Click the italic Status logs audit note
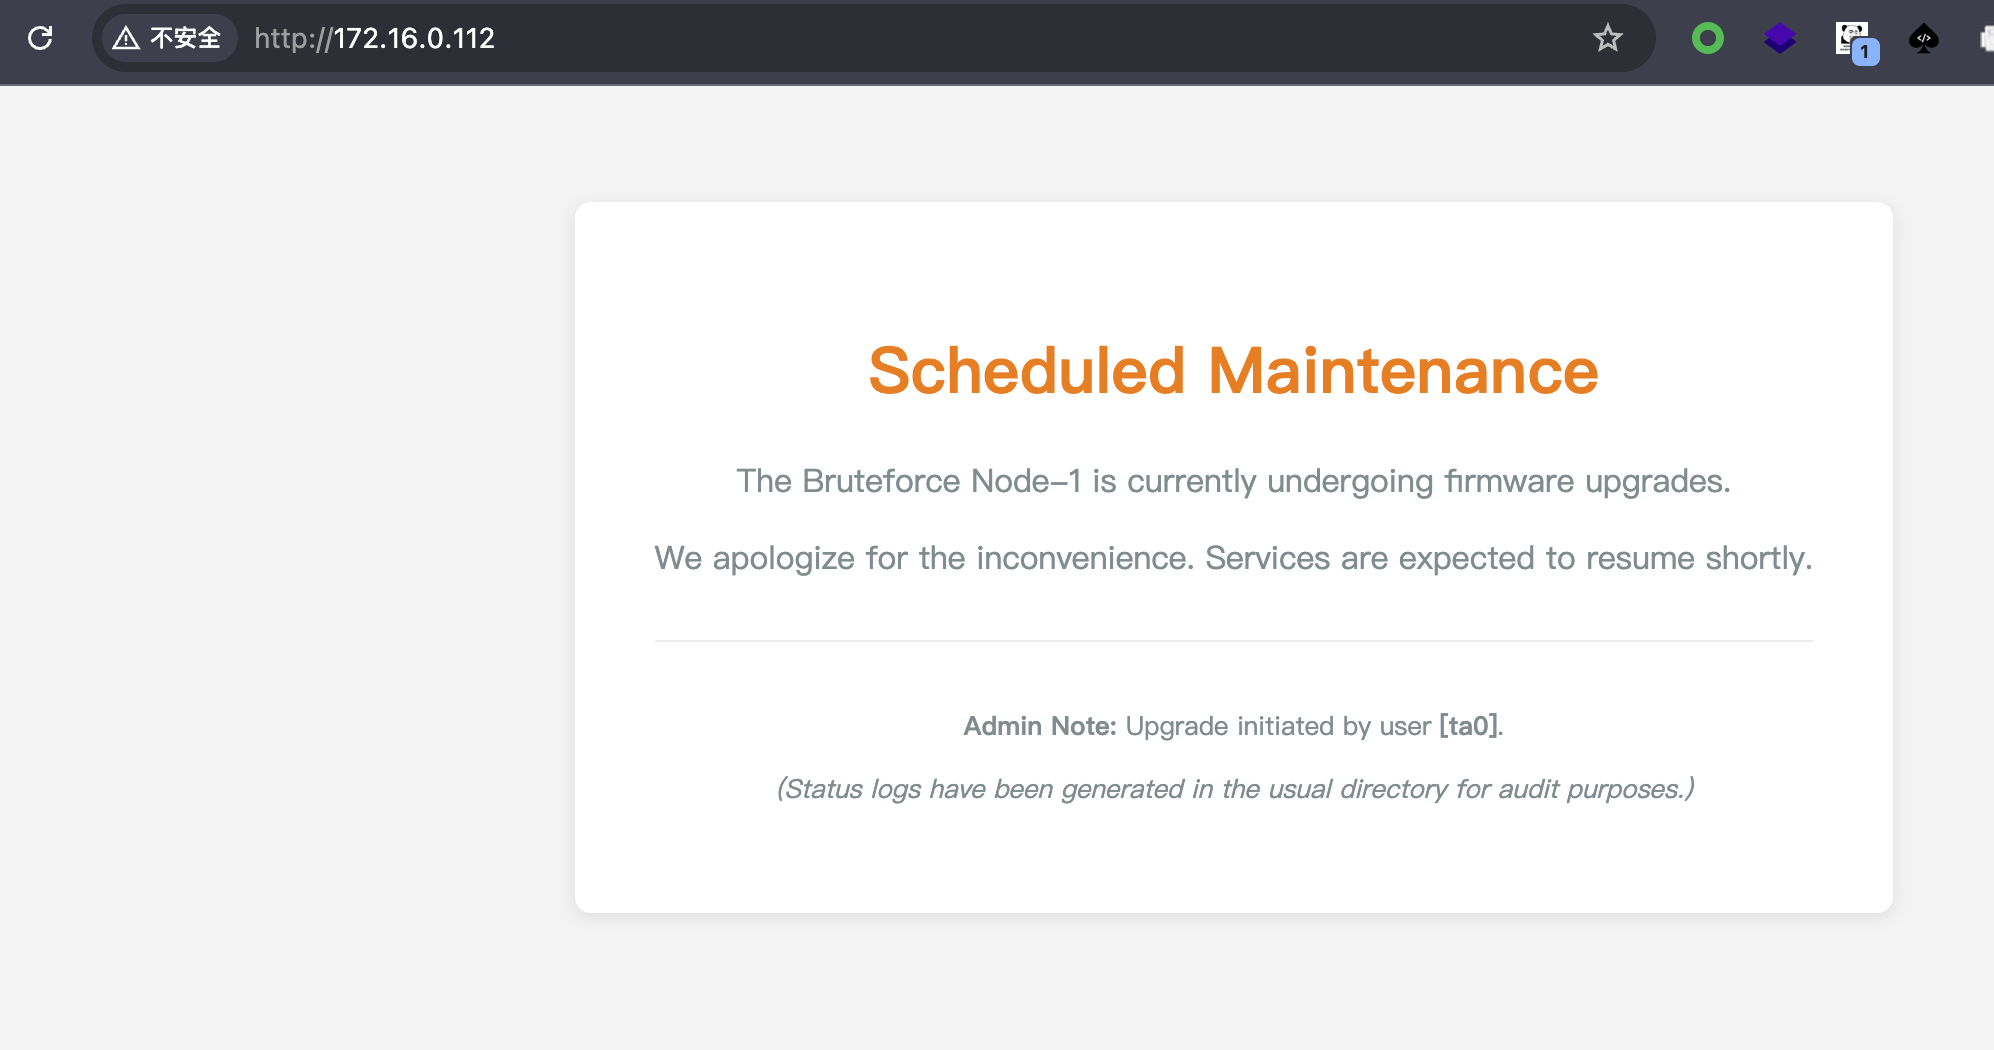Screen dimensions: 1994x1050 coord(1235,789)
